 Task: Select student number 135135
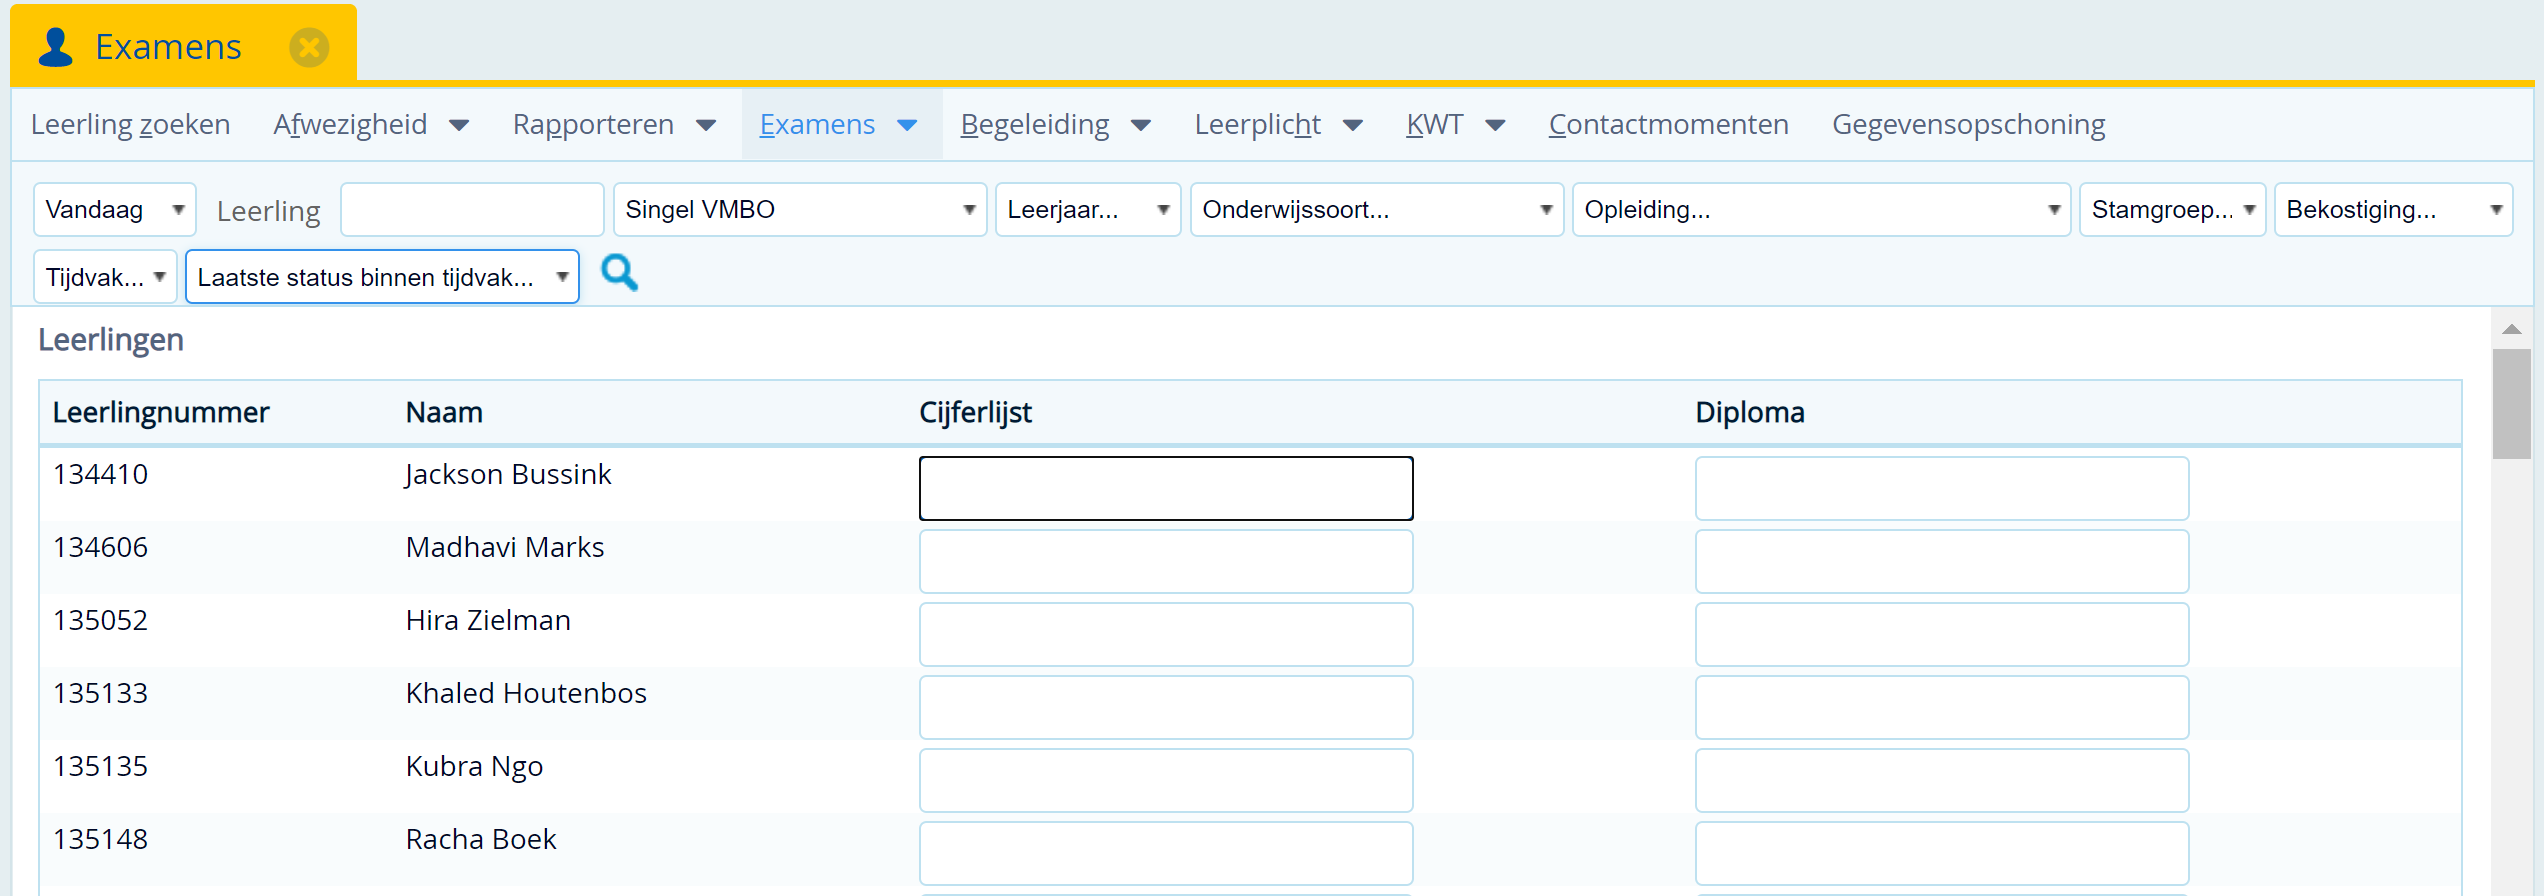[100, 766]
